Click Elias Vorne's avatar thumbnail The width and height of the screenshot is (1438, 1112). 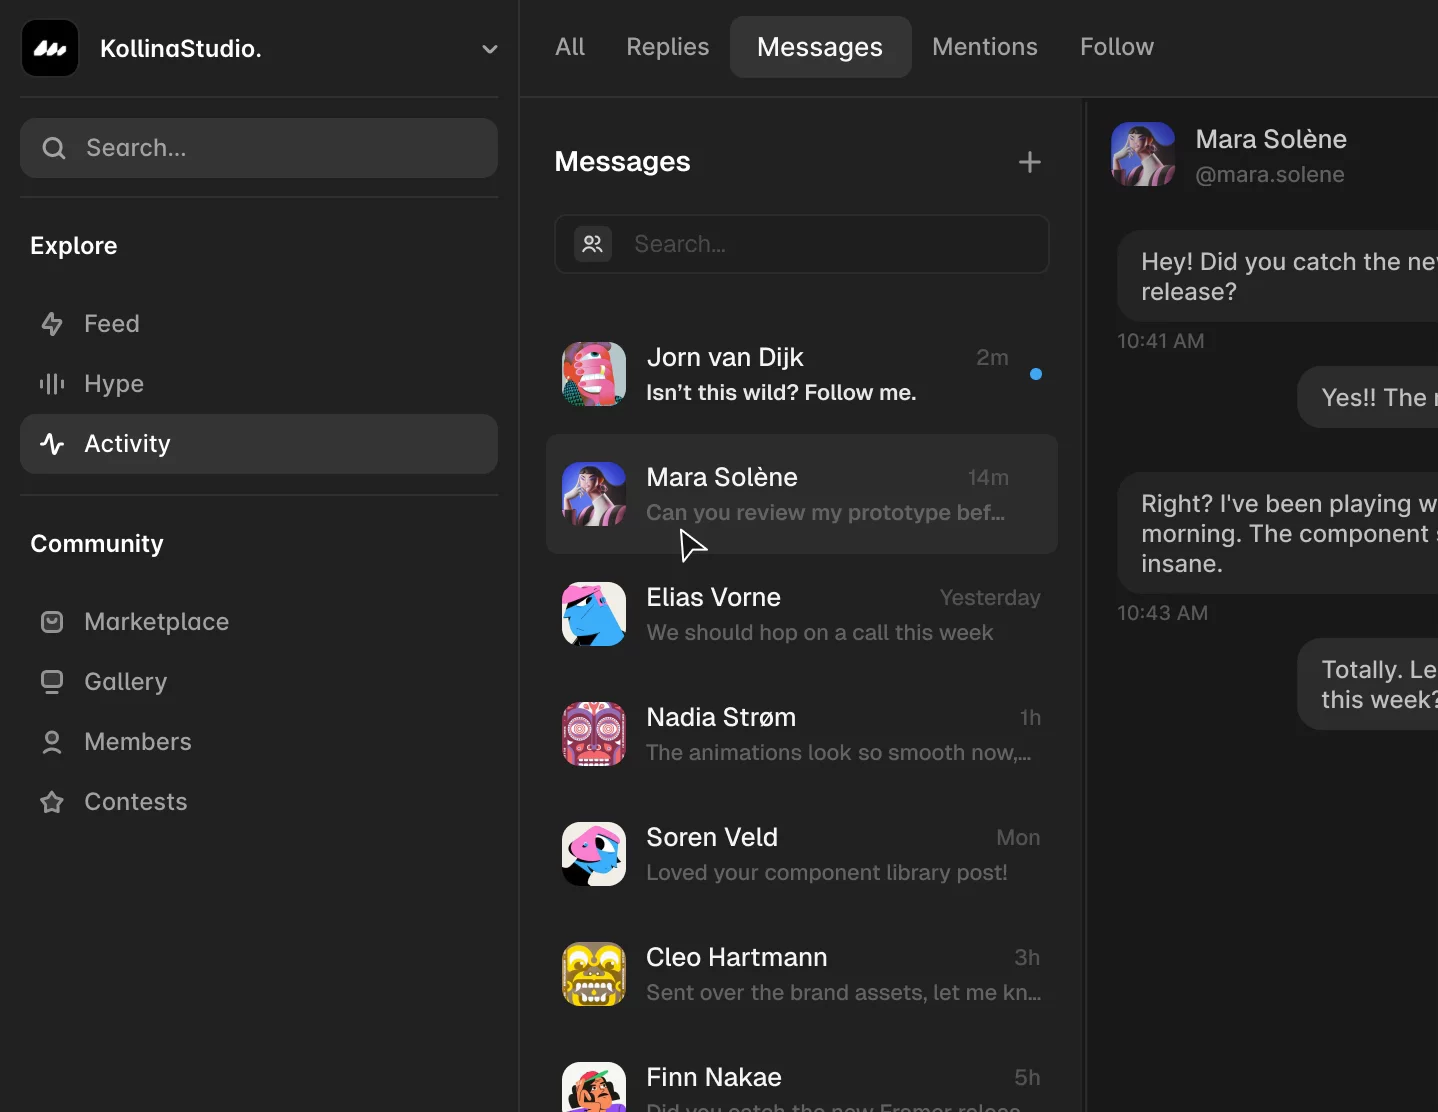coord(594,614)
